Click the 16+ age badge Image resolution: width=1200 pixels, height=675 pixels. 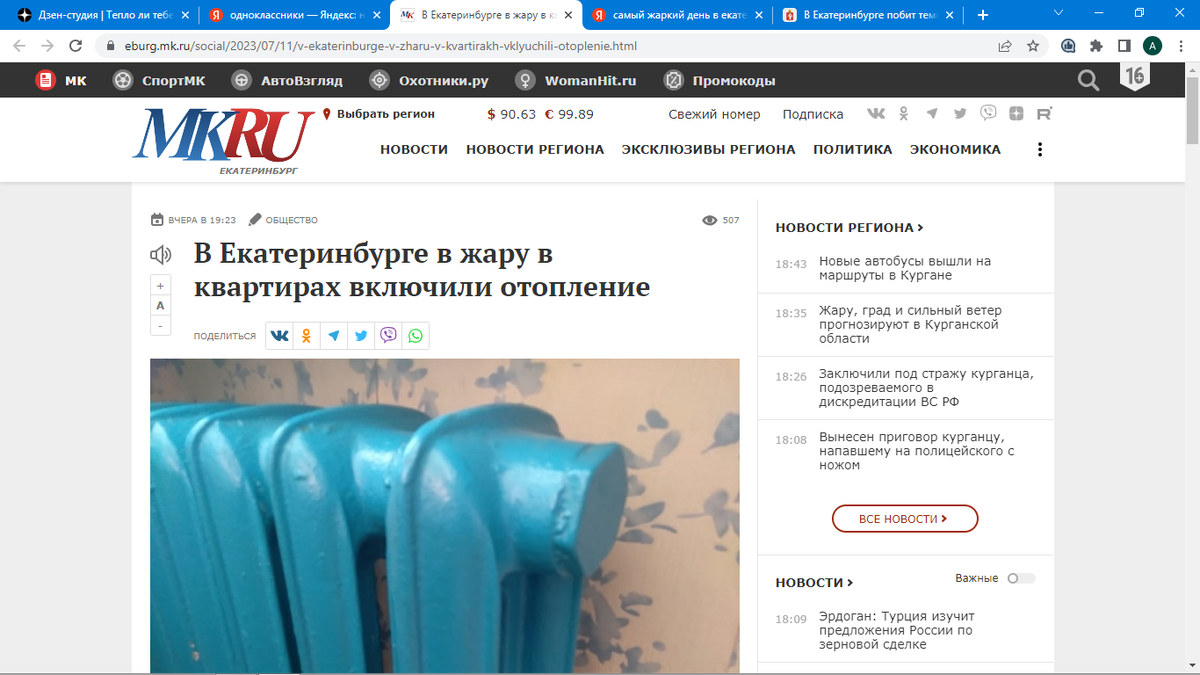1134,77
